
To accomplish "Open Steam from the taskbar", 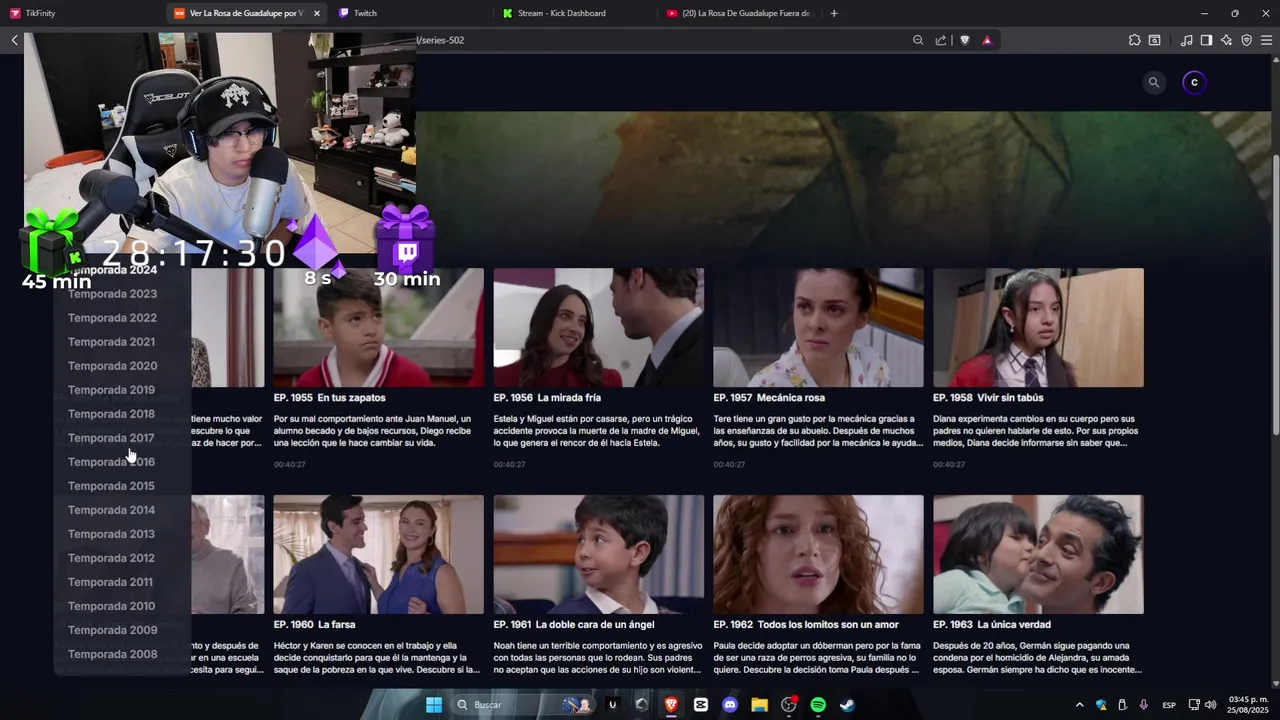I will 847,705.
